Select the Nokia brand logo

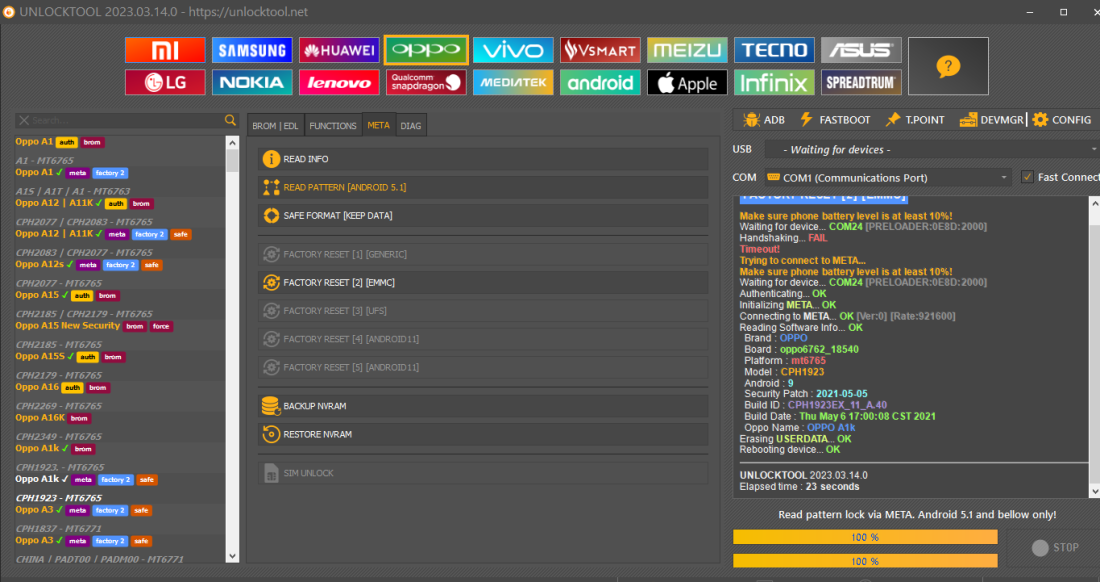[252, 83]
